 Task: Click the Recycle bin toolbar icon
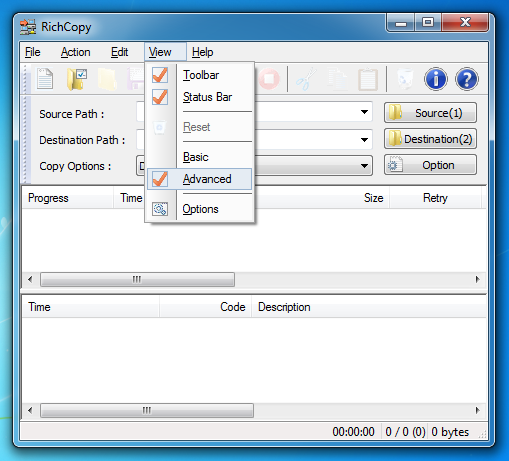coord(405,79)
